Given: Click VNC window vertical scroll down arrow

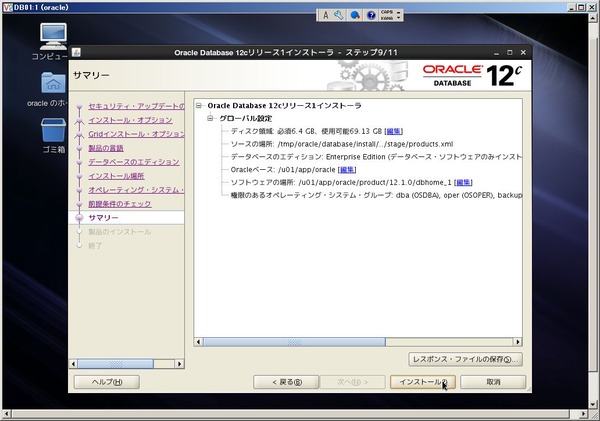Looking at the screenshot, I should click(593, 405).
